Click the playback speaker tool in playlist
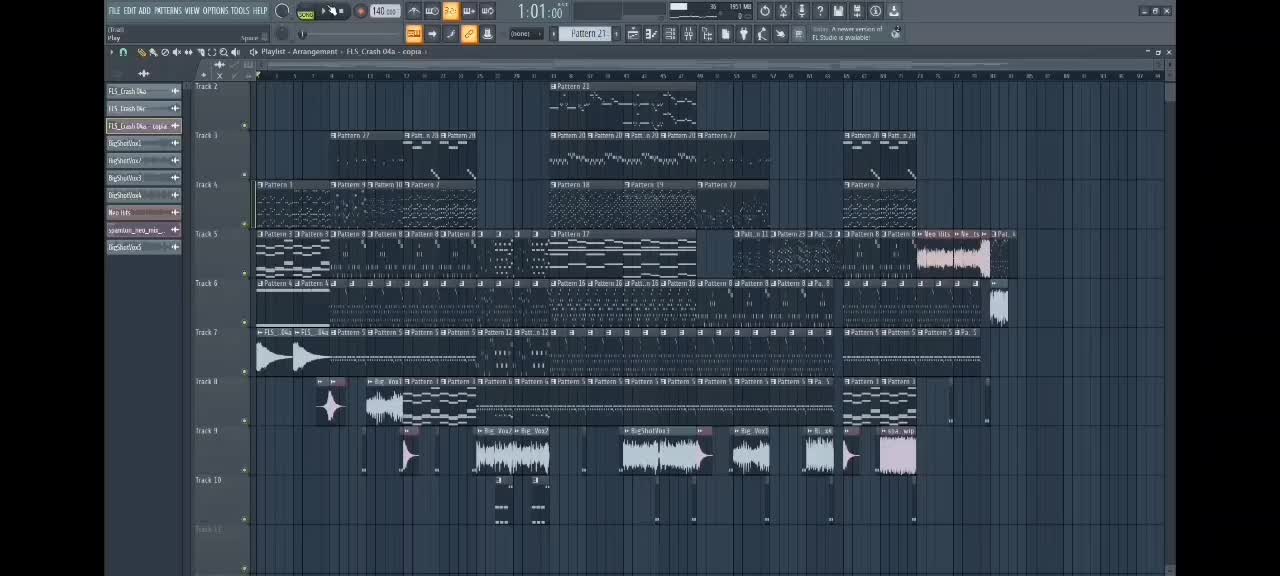Screen dimensions: 1280x576 235,52
